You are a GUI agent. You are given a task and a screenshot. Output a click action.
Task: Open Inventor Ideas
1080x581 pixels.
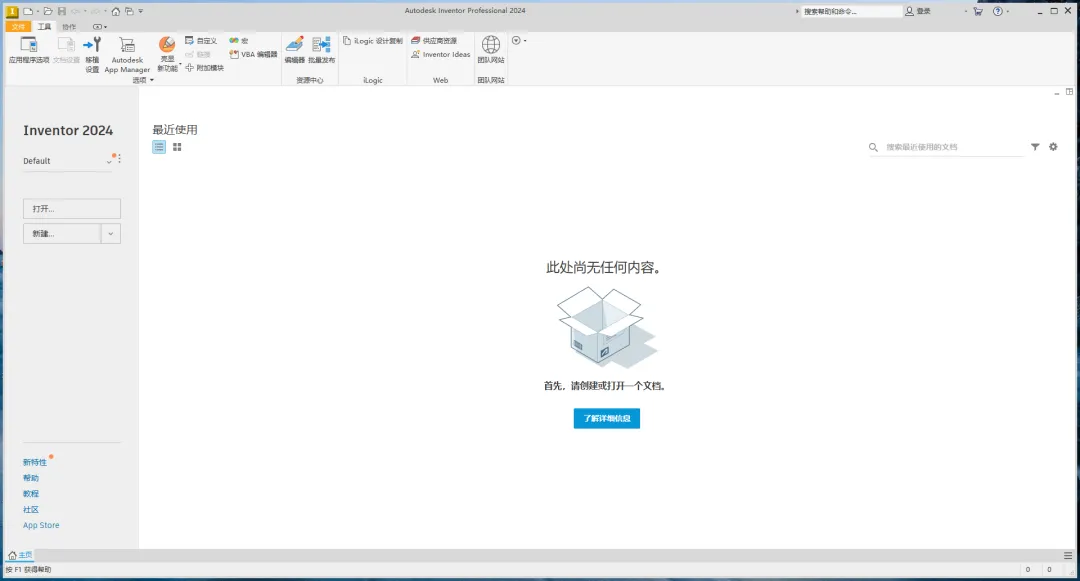[441, 54]
